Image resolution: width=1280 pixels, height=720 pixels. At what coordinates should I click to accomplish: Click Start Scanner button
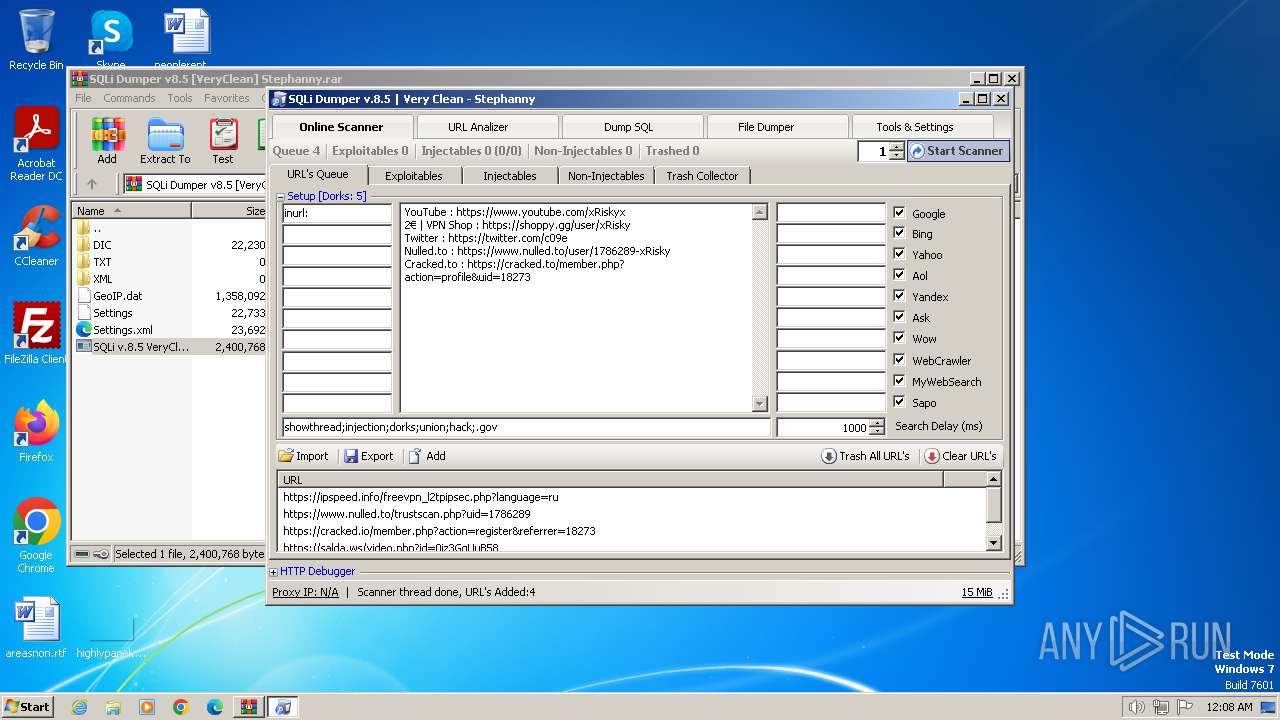[x=958, y=151]
